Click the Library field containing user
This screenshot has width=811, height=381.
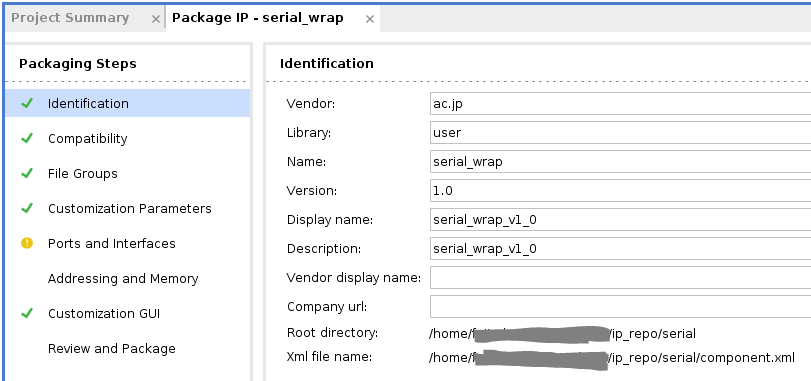coord(620,132)
